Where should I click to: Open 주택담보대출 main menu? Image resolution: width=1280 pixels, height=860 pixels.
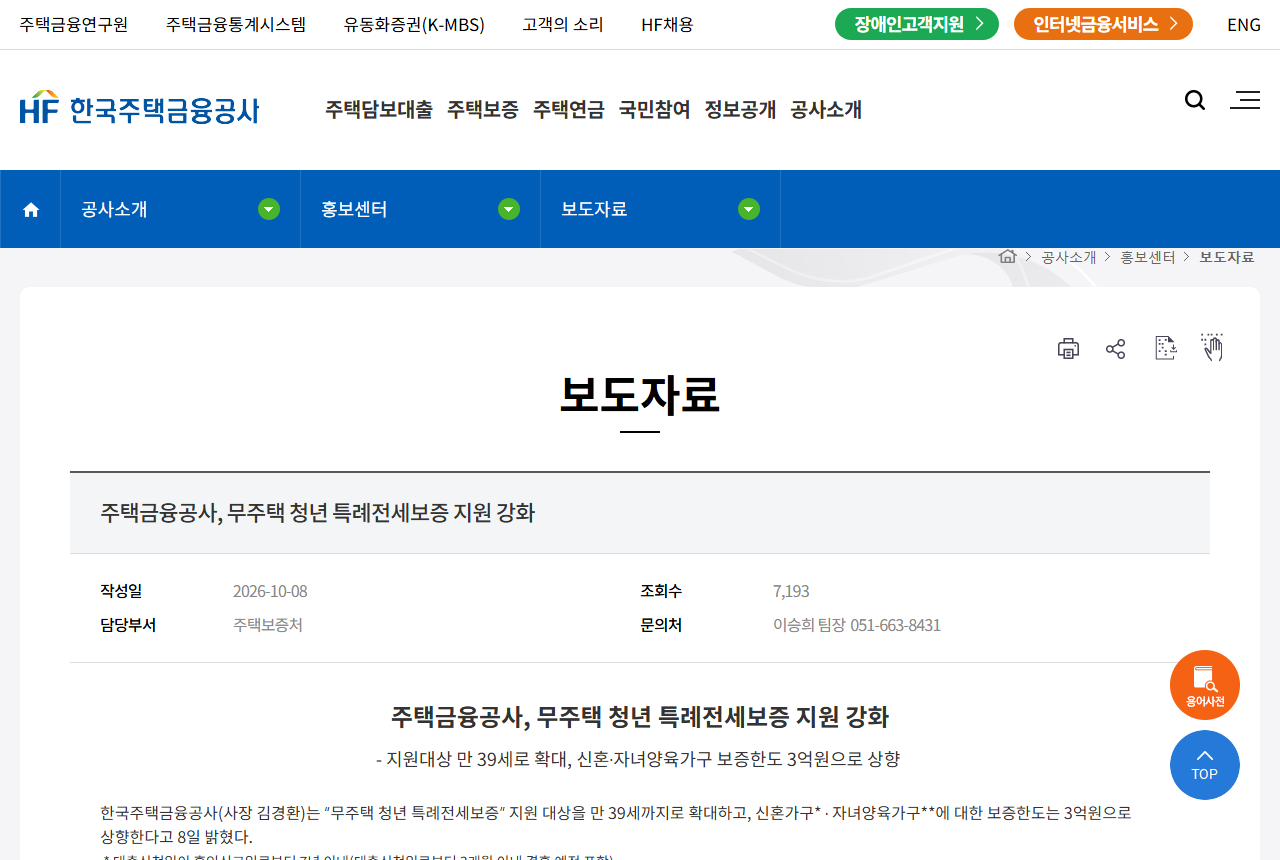point(379,109)
